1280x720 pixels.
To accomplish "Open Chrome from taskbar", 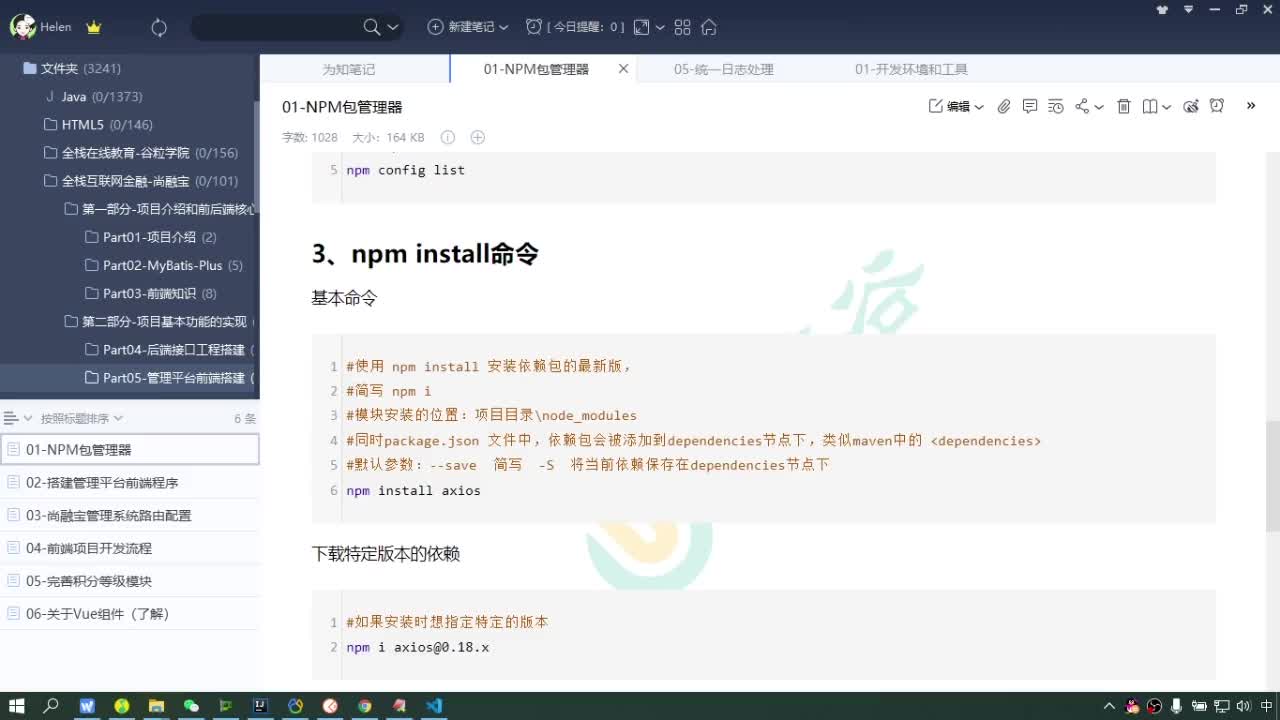I will tap(365, 706).
